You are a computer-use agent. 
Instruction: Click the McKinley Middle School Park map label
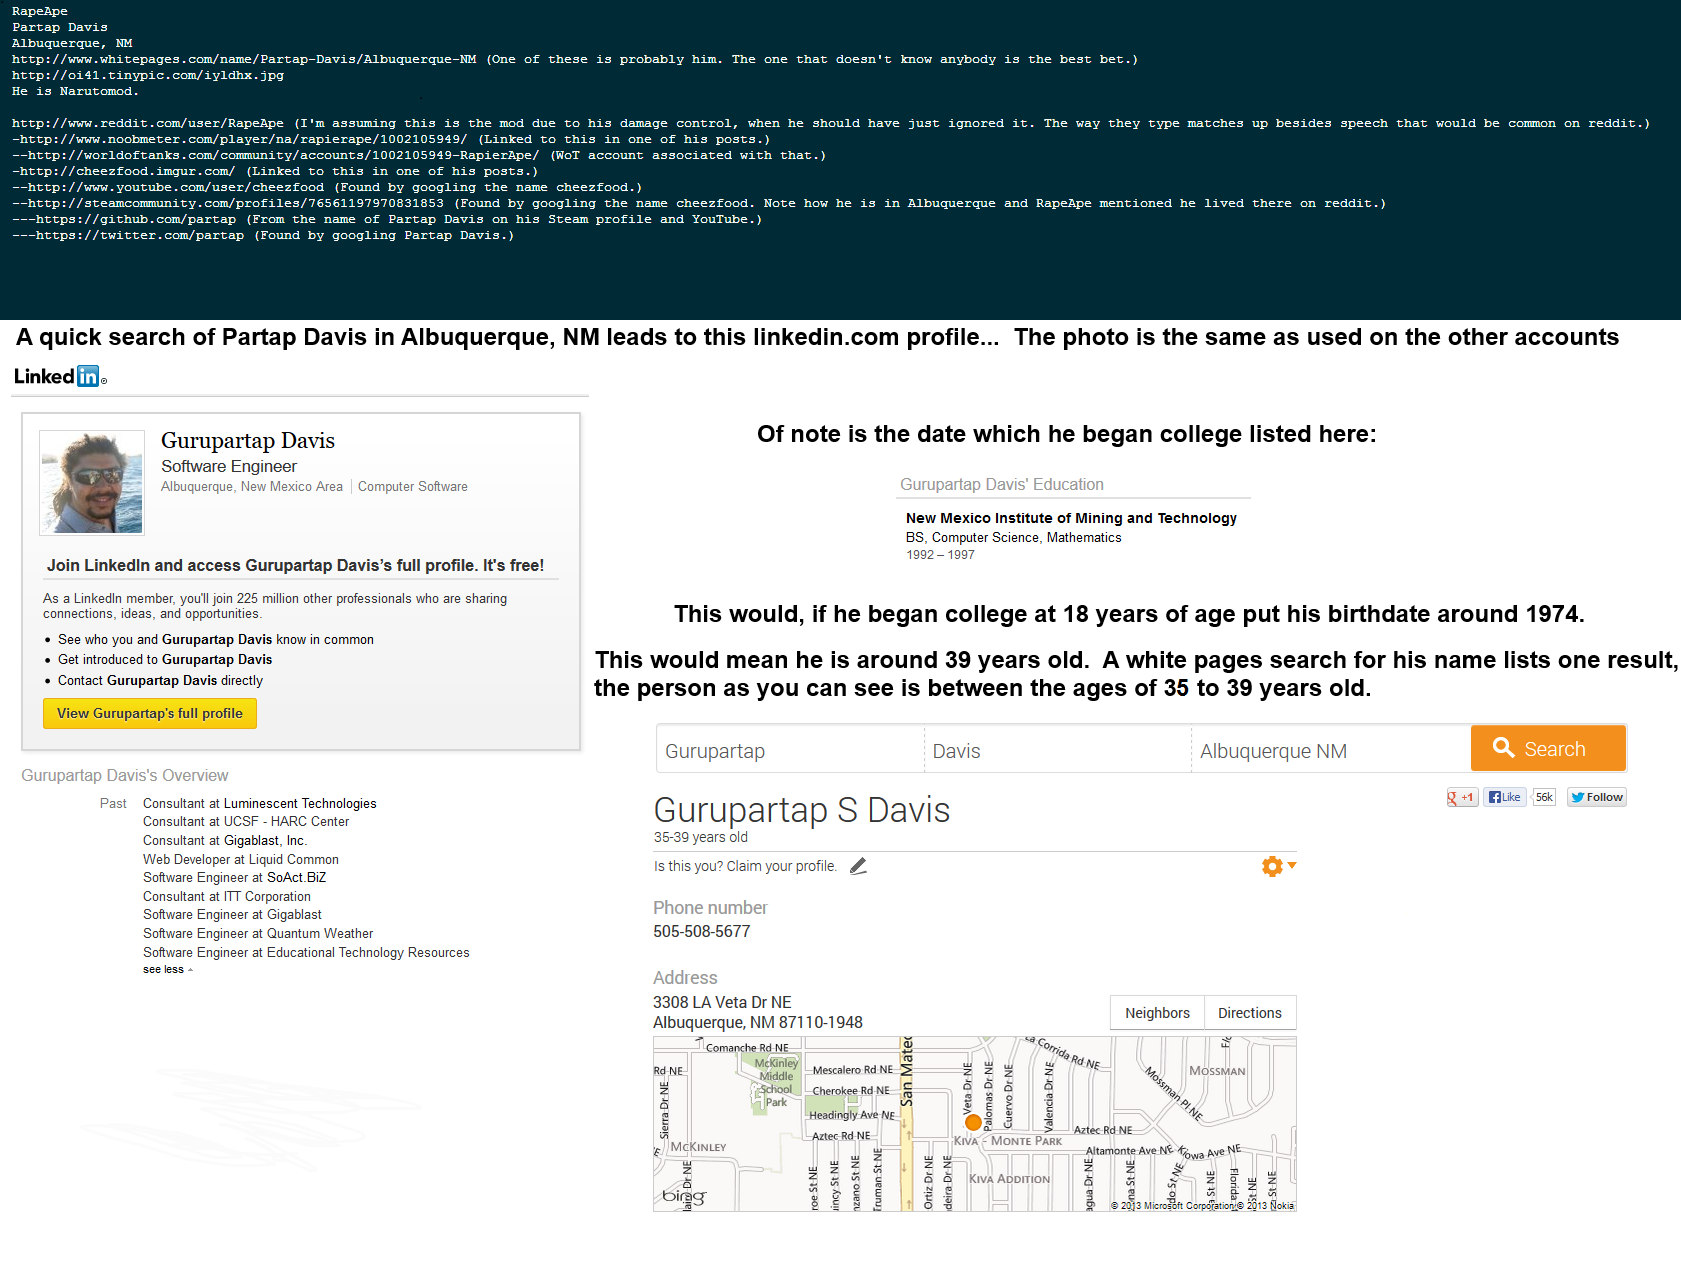pyautogui.click(x=776, y=1083)
